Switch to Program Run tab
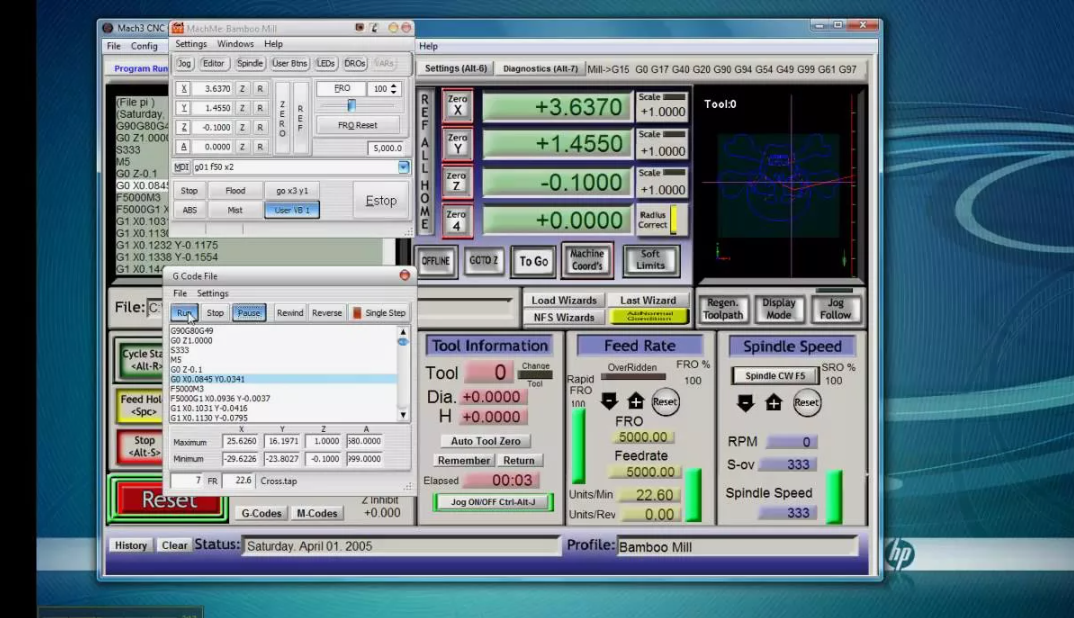Image resolution: width=1074 pixels, height=618 pixels. point(140,69)
